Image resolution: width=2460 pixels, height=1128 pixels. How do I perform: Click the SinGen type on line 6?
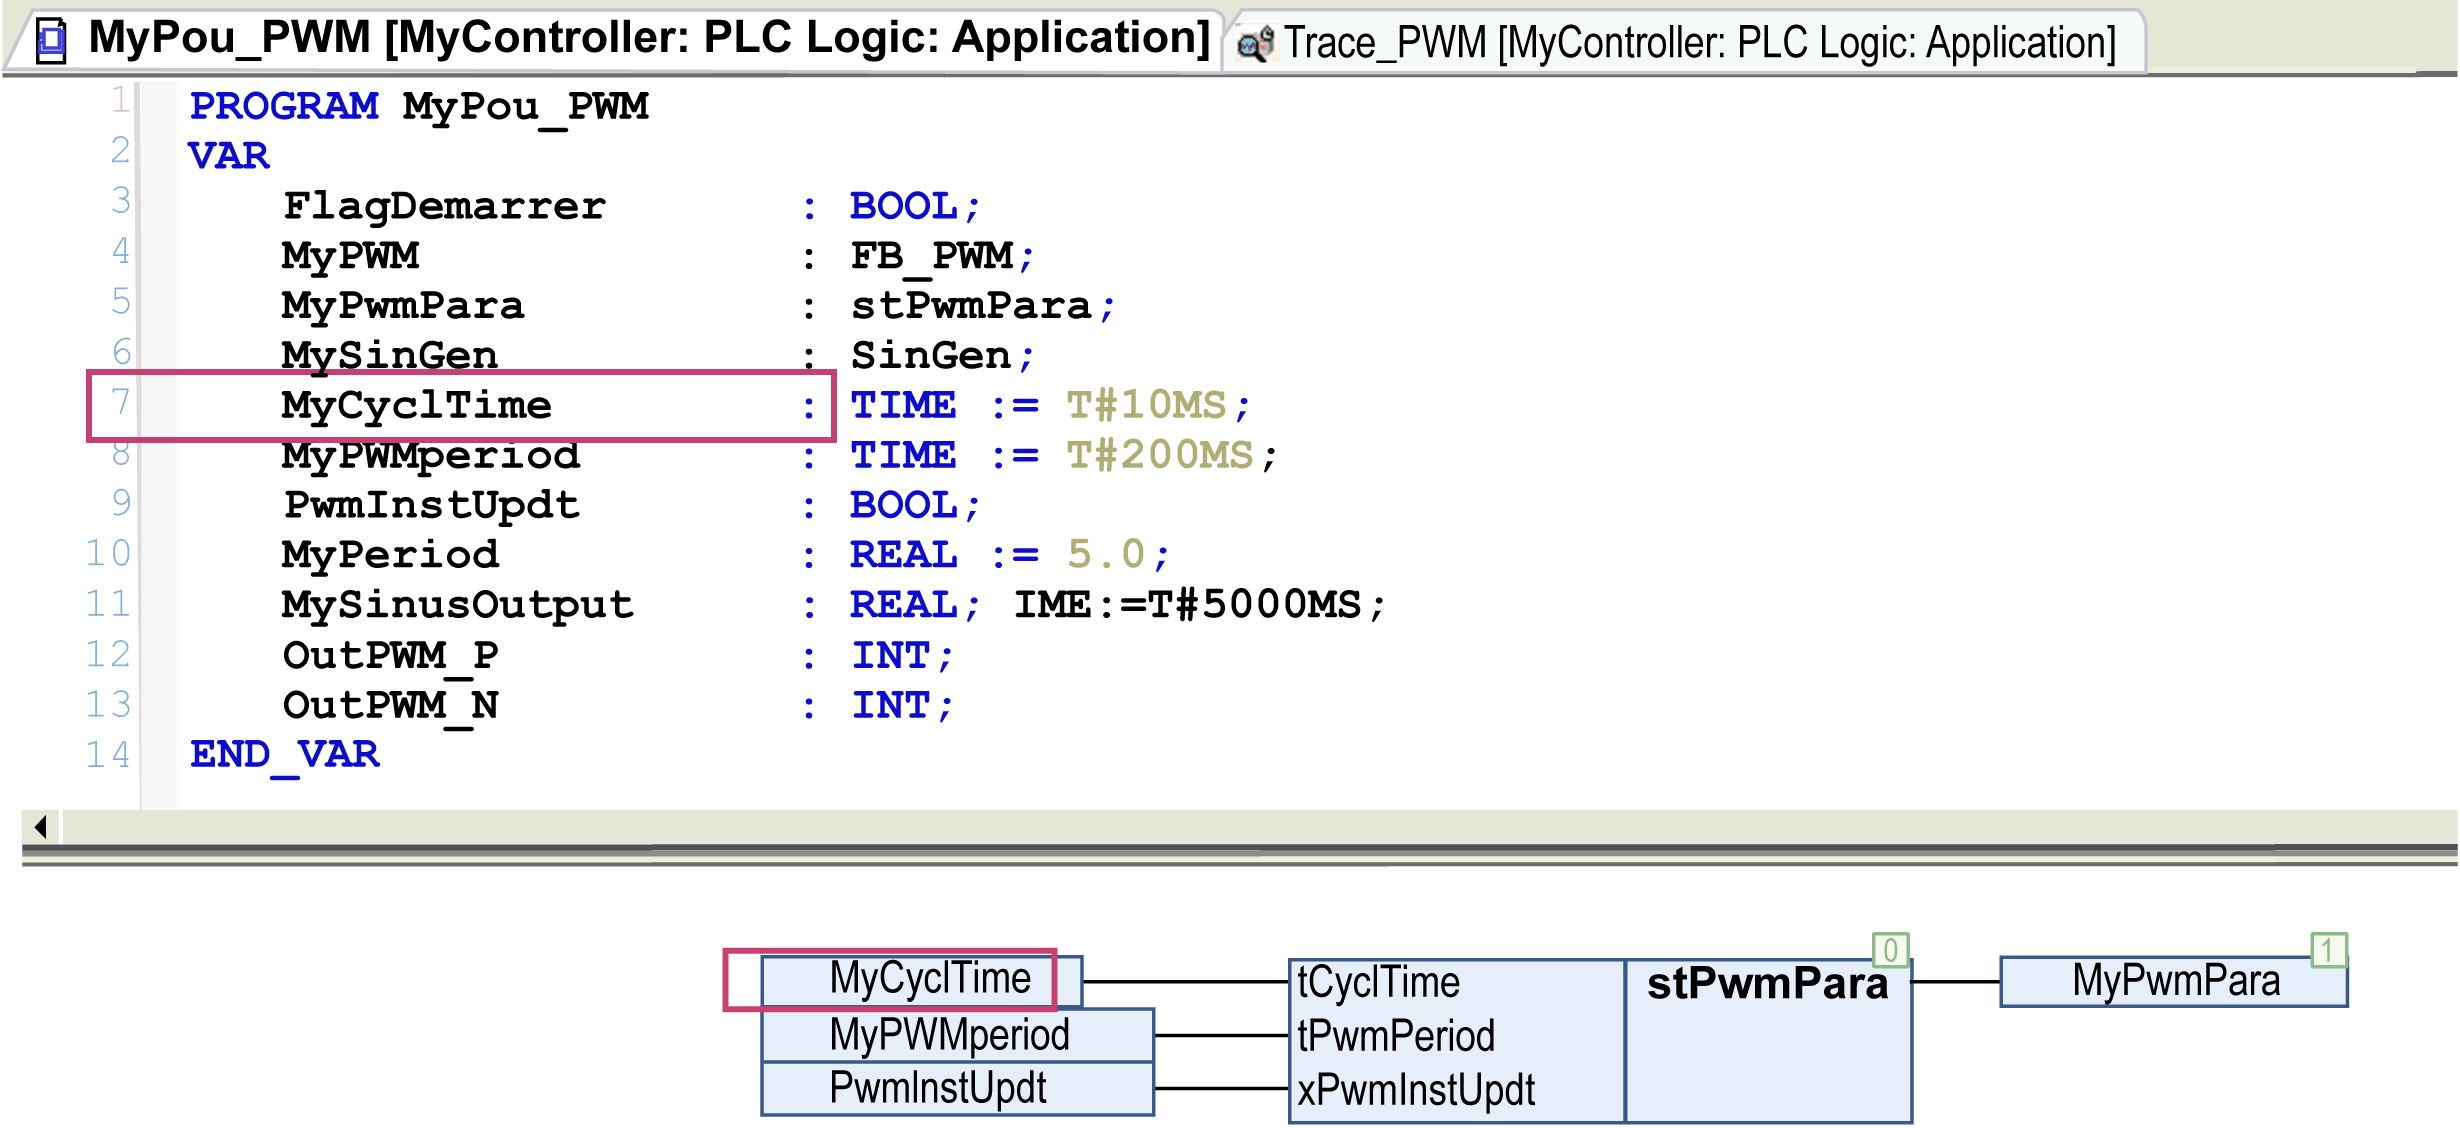pyautogui.click(x=931, y=356)
